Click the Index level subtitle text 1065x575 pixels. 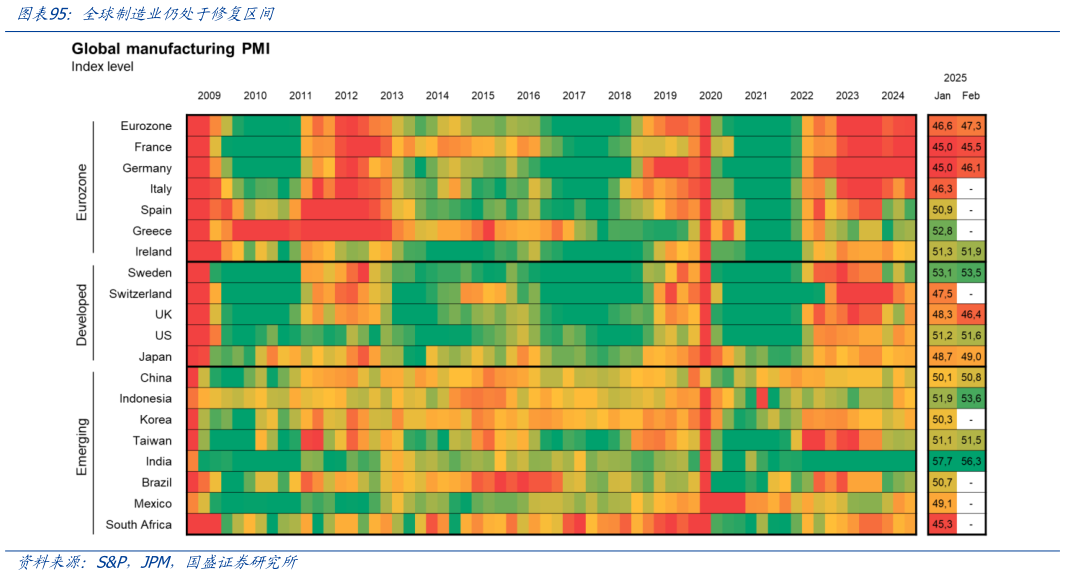[x=102, y=67]
